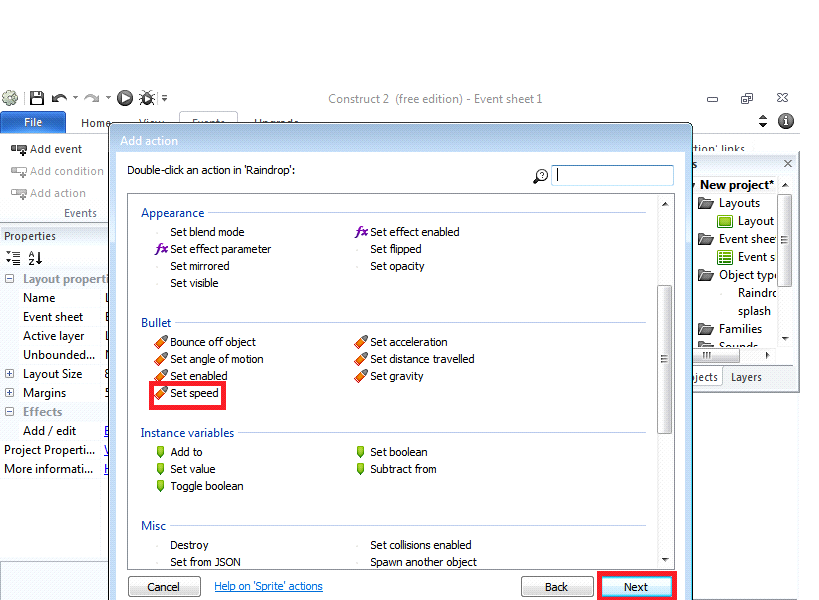The image size is (819, 600).
Task: Close the project panel with X
Action: [788, 163]
